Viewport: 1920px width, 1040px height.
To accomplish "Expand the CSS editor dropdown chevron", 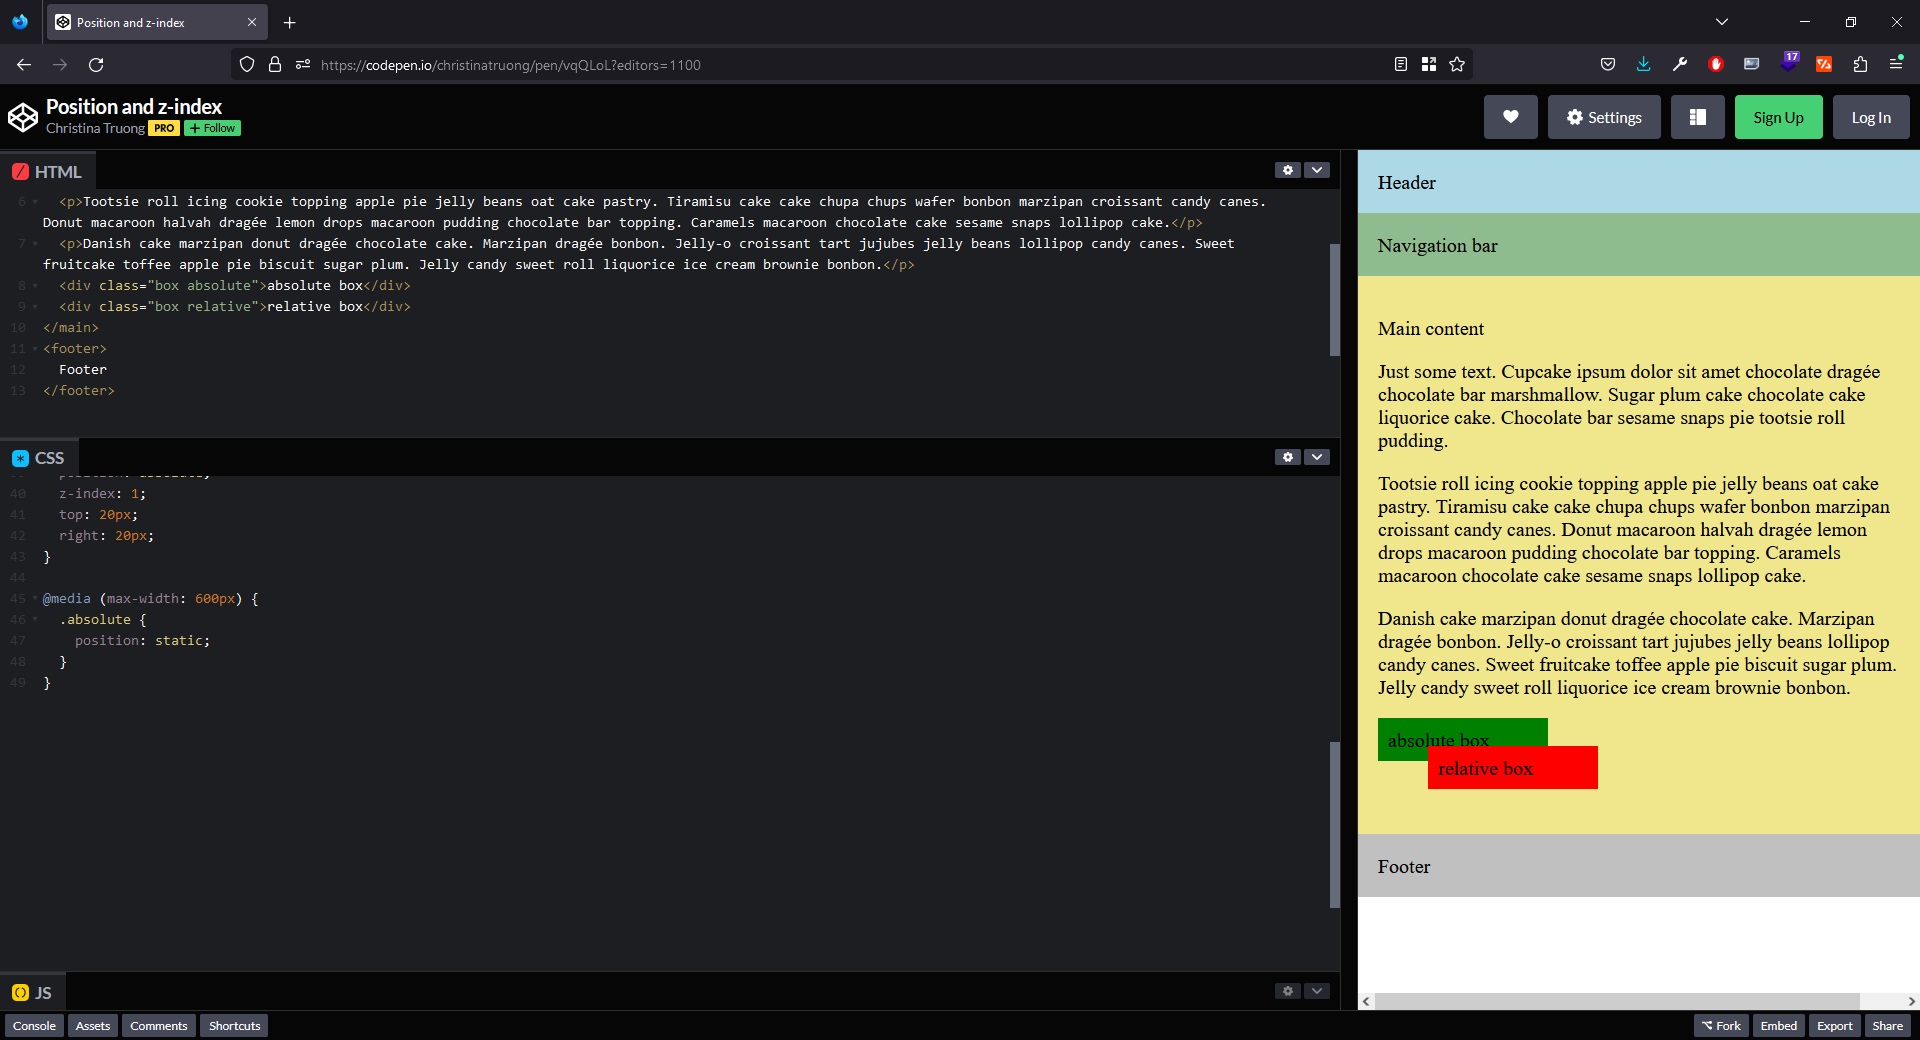I will [x=1317, y=457].
